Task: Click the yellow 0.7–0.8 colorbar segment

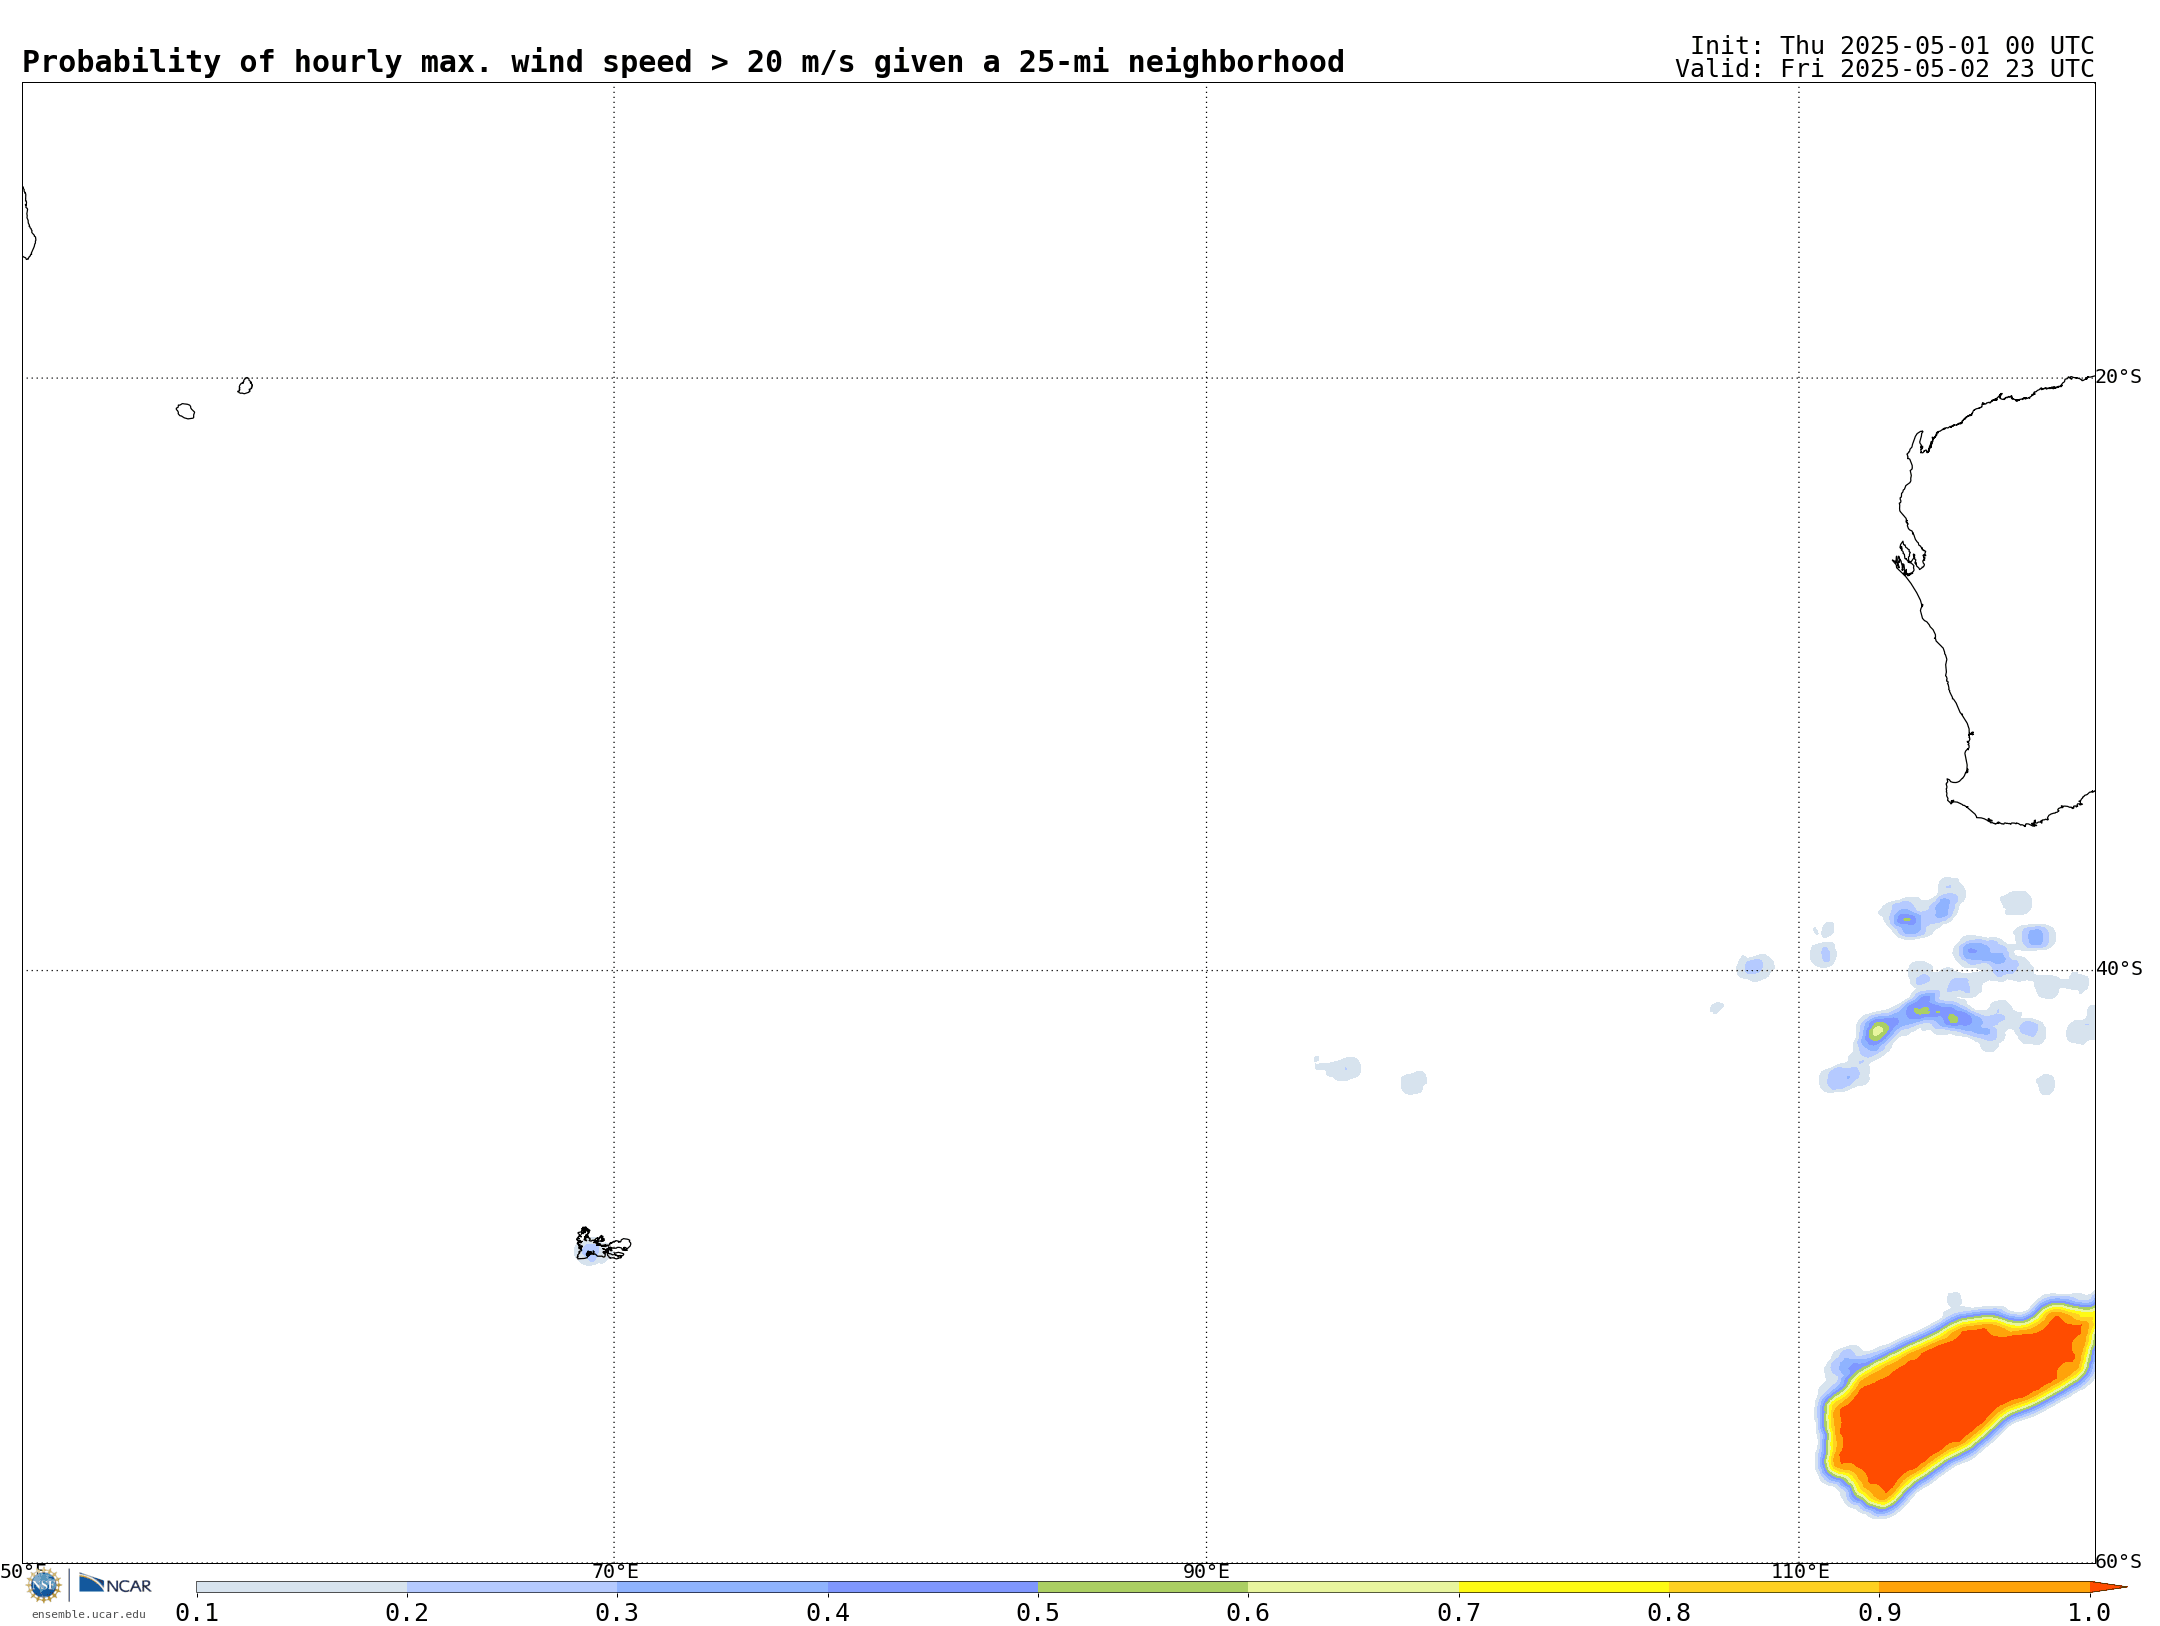Action: click(1564, 1587)
